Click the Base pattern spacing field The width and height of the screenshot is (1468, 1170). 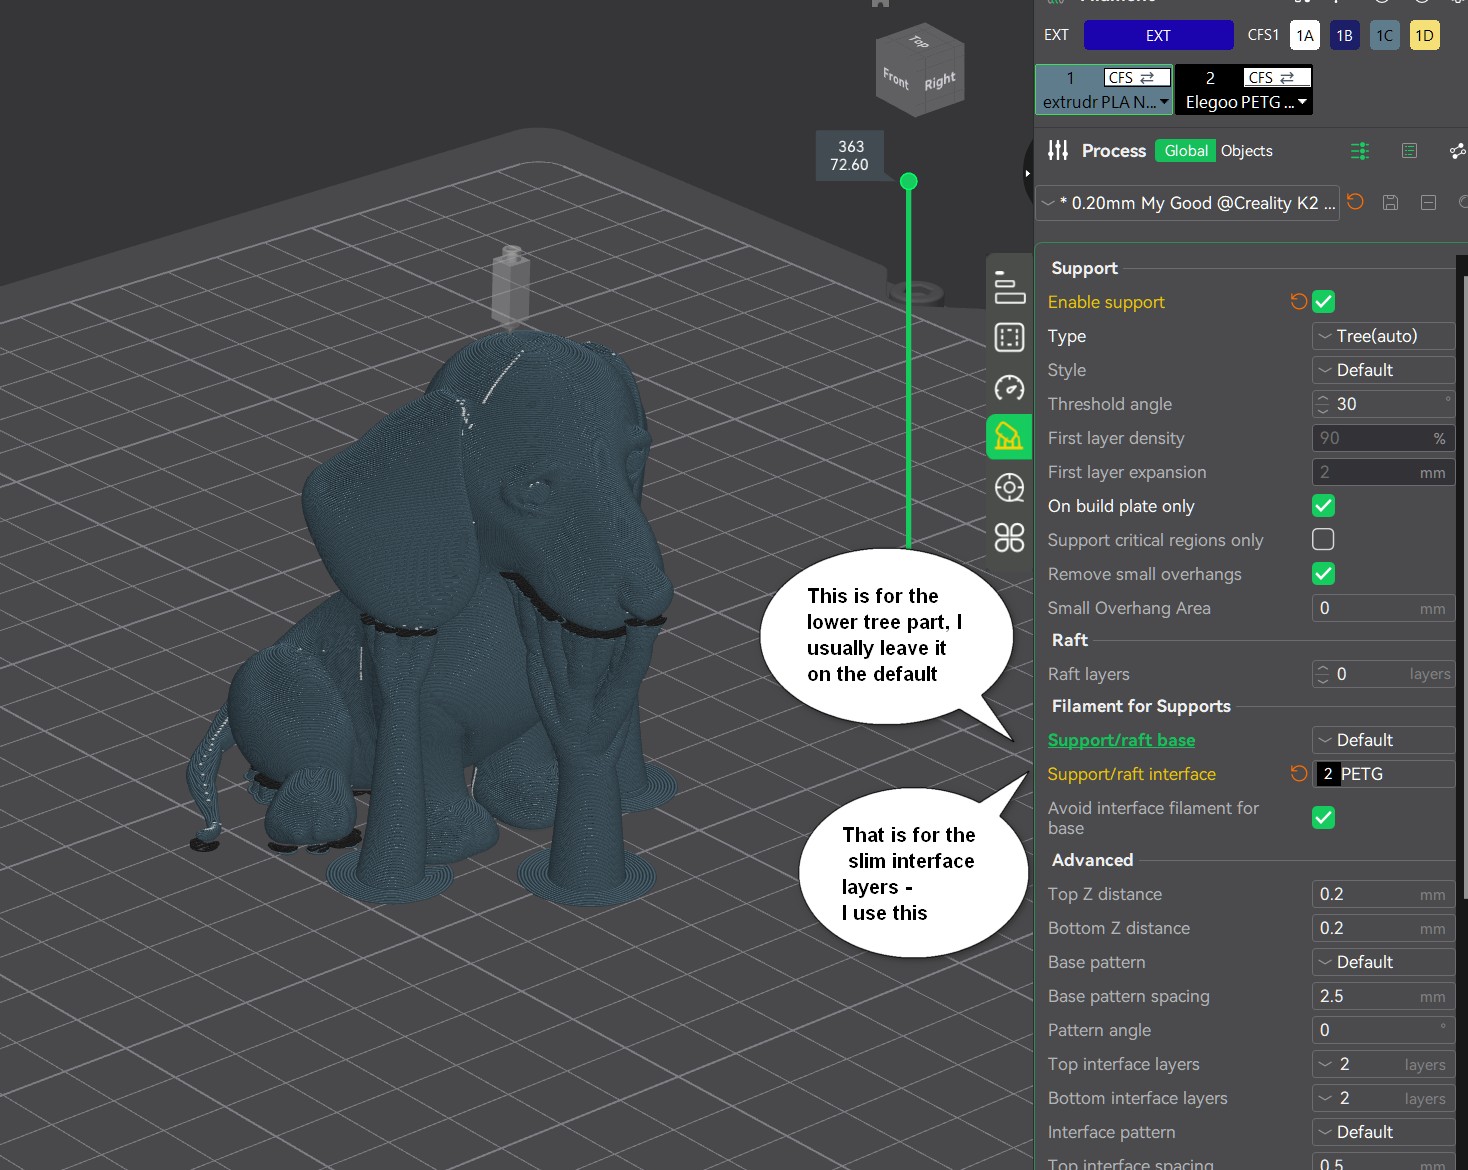[1383, 996]
